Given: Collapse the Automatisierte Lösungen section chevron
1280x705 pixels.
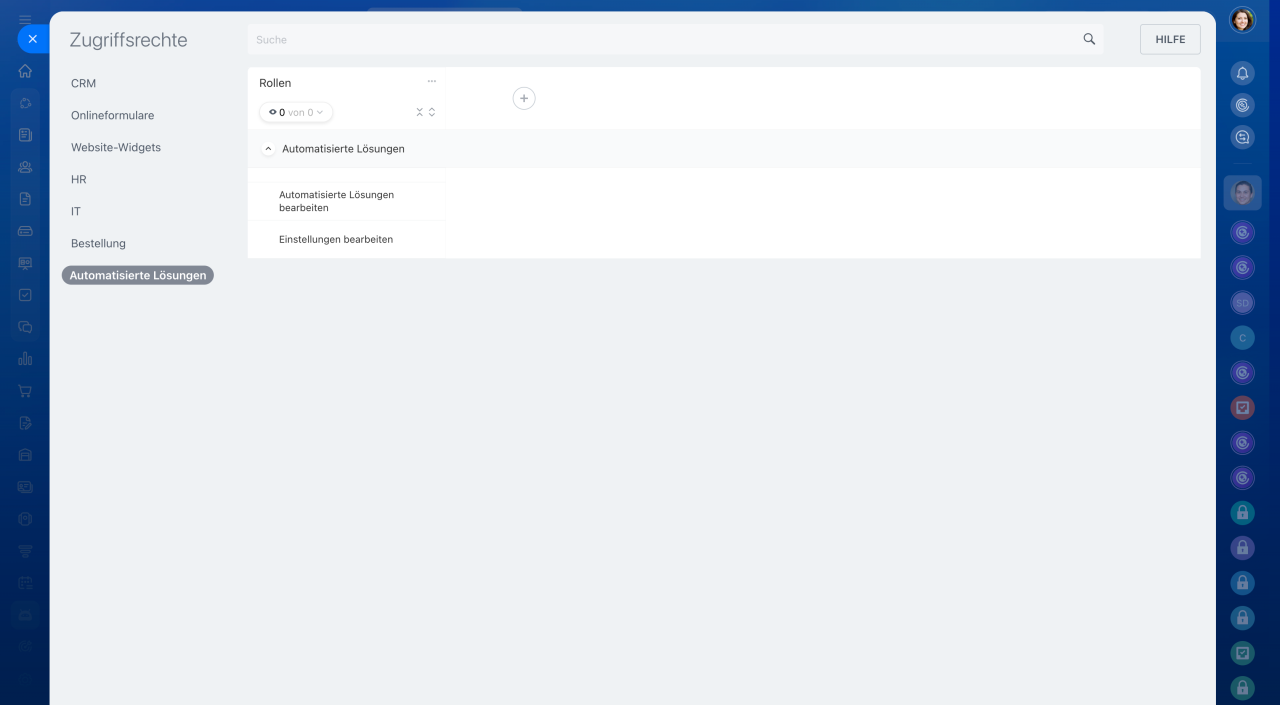Looking at the screenshot, I should (x=268, y=149).
